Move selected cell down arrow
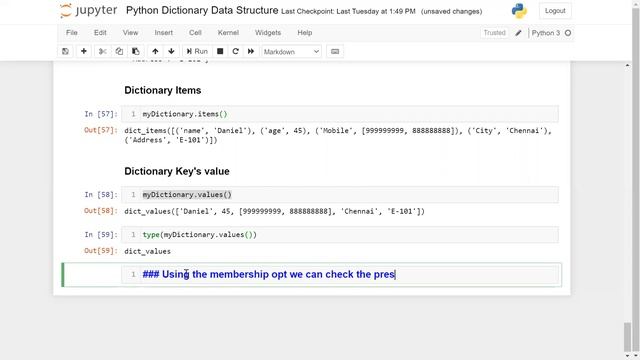This screenshot has height=360, width=640. (x=171, y=51)
